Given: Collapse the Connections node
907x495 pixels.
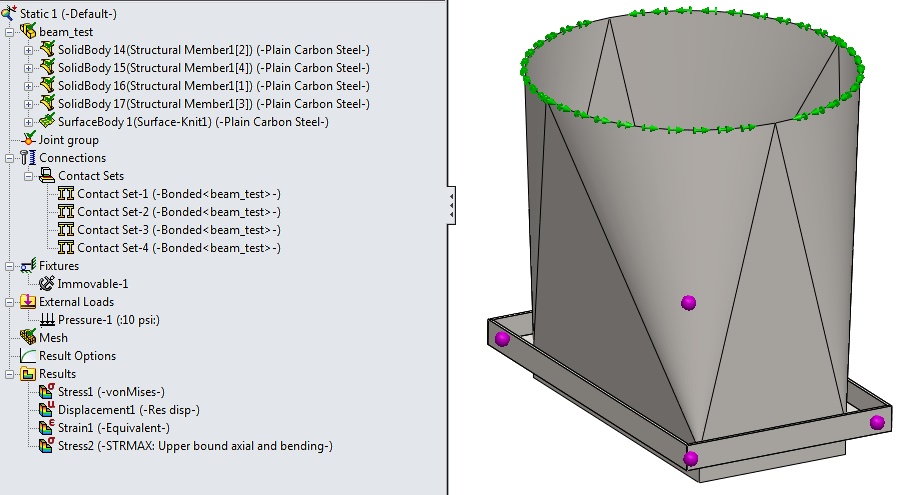Looking at the screenshot, I should point(9,158).
